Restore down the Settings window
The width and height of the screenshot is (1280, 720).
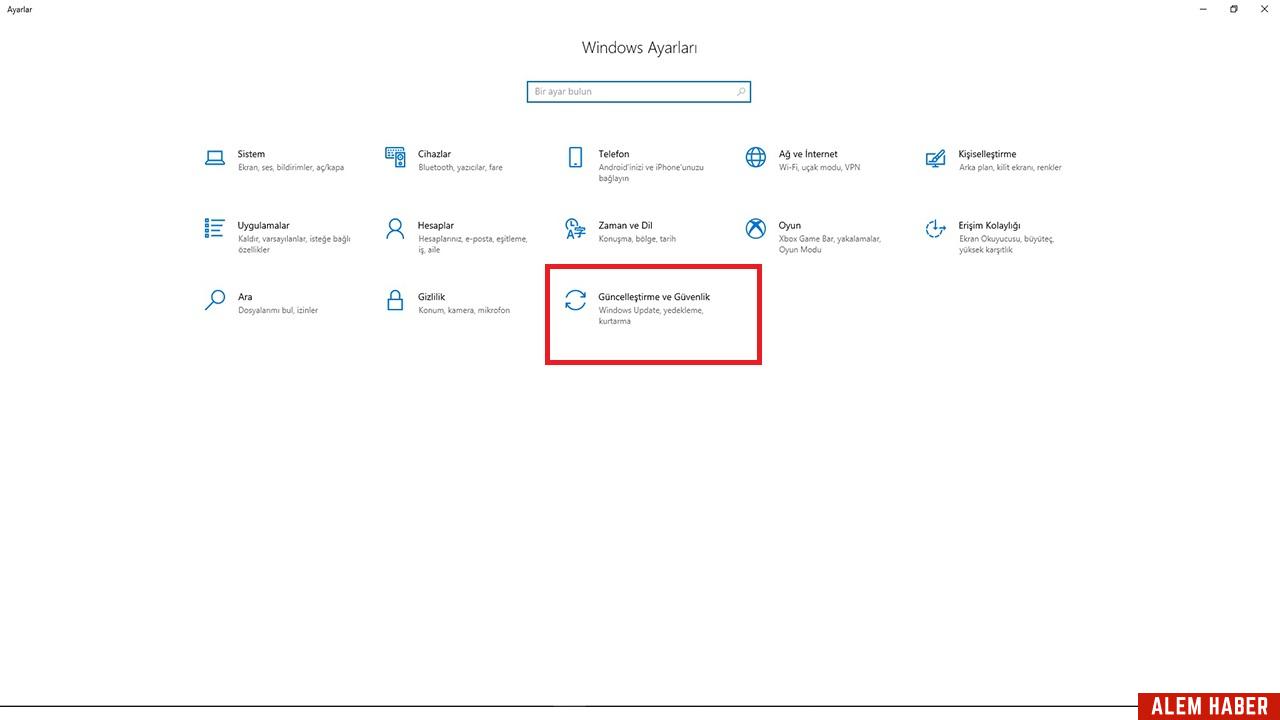pos(1233,9)
